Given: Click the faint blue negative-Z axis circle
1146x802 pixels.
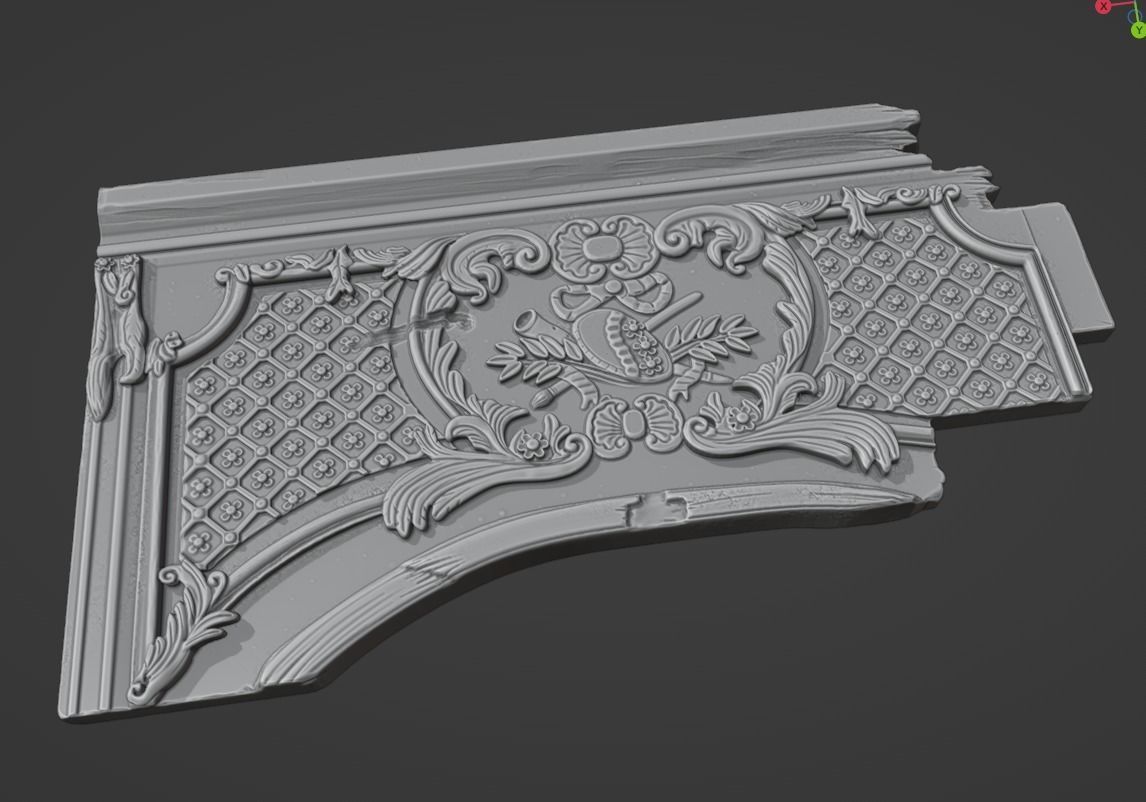Looking at the screenshot, I should pyautogui.click(x=1133, y=15).
